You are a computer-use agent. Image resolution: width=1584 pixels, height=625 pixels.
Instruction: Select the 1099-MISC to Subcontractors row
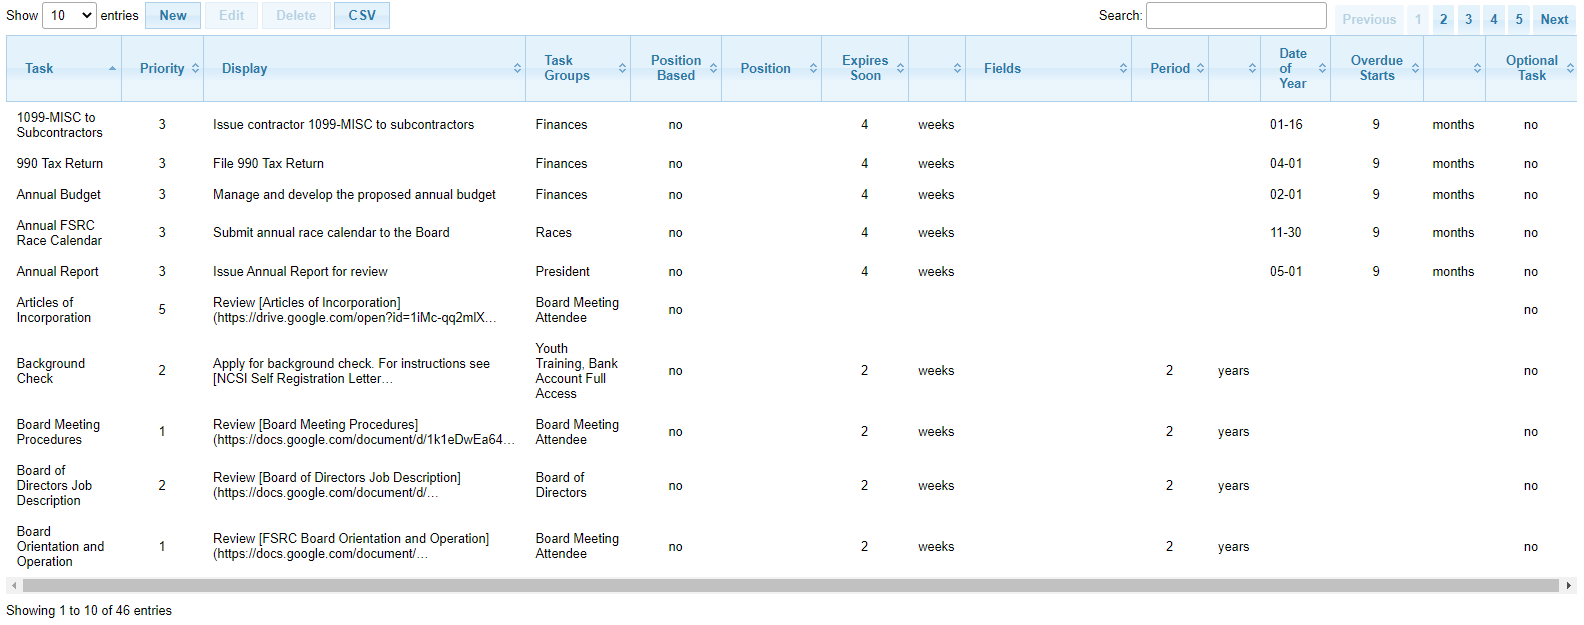click(791, 125)
